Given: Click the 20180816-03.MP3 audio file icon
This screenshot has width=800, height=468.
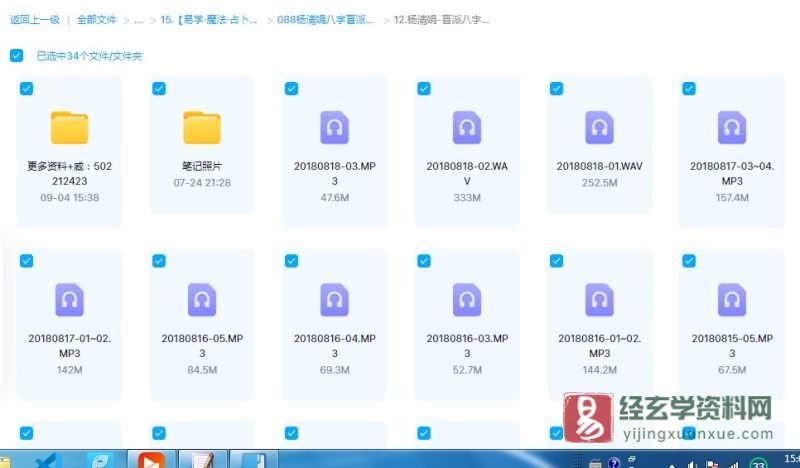Looking at the screenshot, I should point(466,300).
